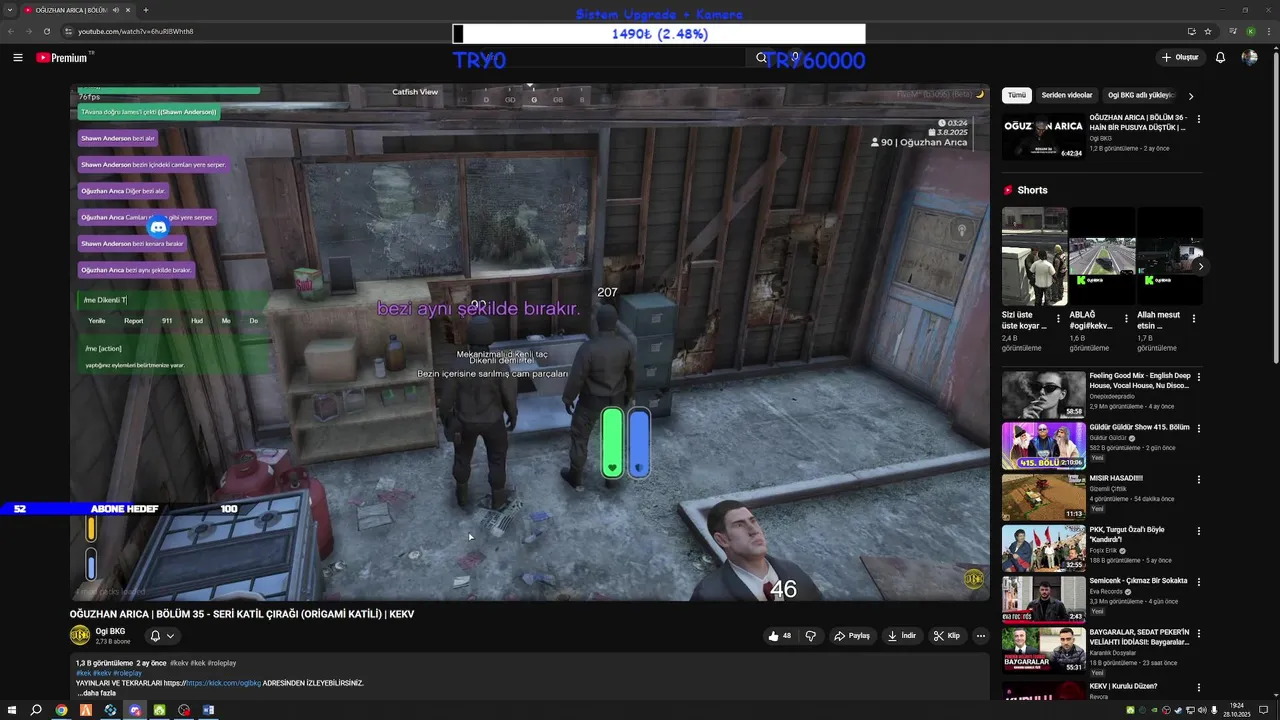Open the Feeling Good Mix video

tap(1043, 395)
